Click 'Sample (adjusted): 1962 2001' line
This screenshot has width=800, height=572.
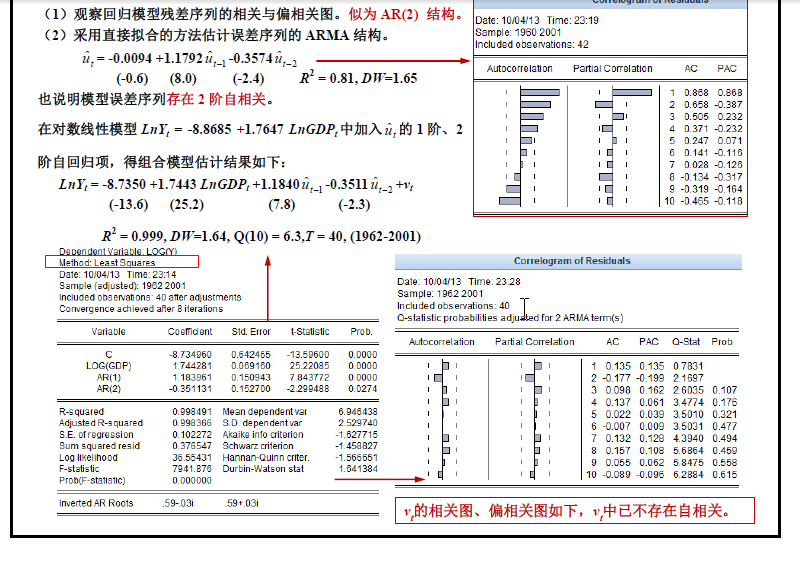[x=122, y=286]
